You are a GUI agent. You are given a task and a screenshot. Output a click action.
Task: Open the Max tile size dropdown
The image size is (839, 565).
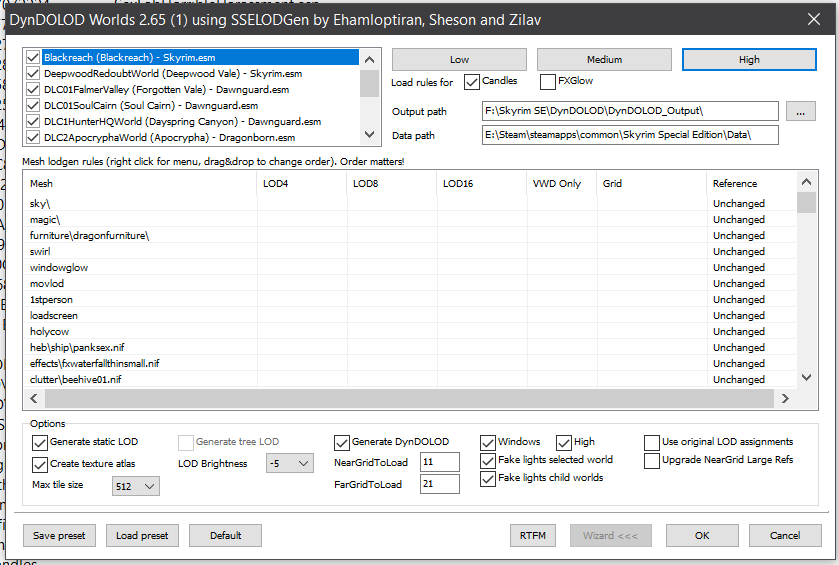point(135,486)
